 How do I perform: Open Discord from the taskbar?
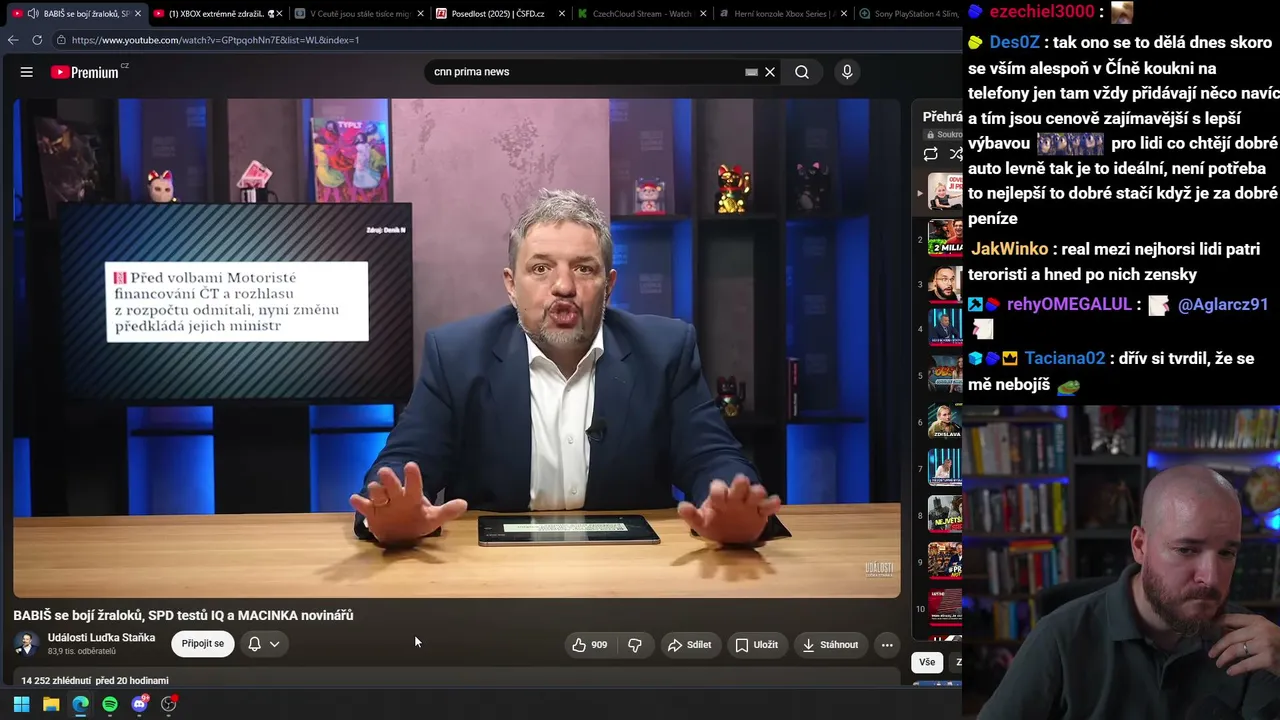[140, 704]
